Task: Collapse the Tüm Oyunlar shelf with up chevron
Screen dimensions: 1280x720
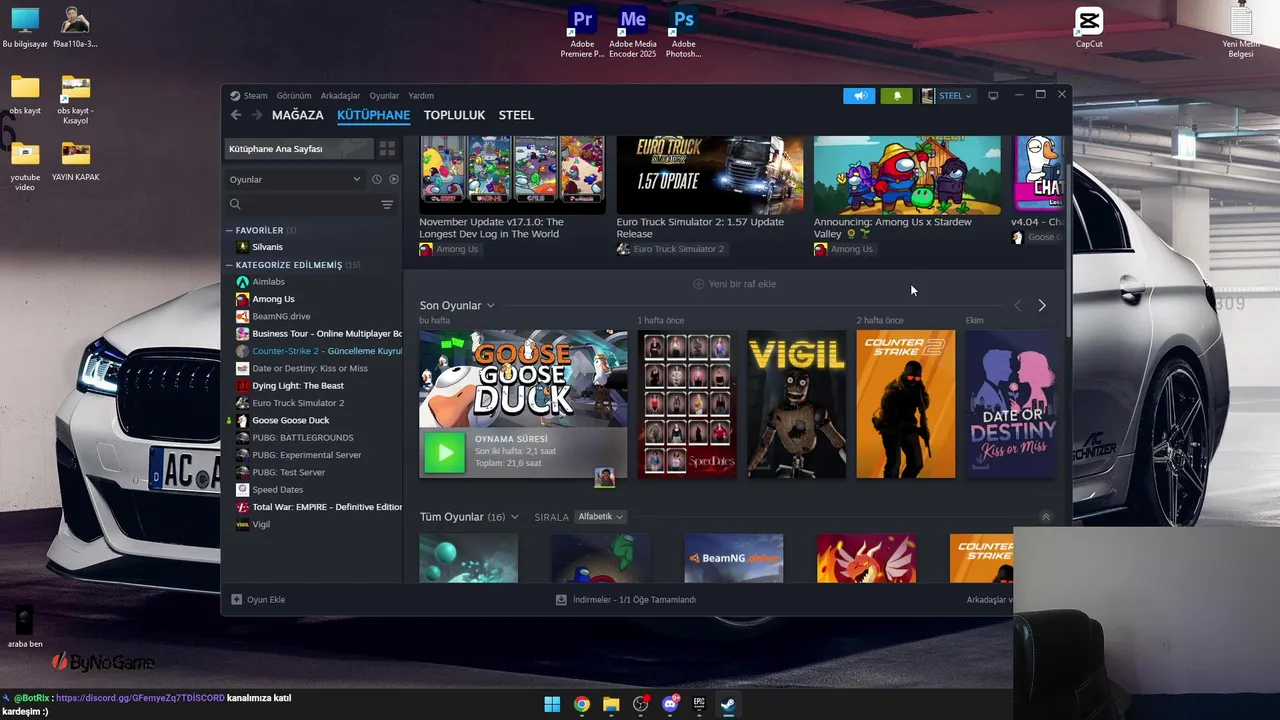Action: (1046, 517)
